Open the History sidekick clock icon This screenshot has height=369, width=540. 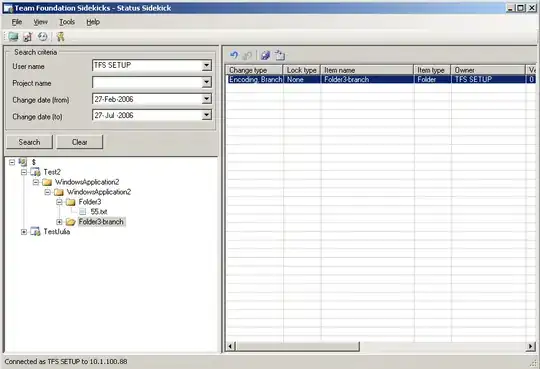click(42, 36)
